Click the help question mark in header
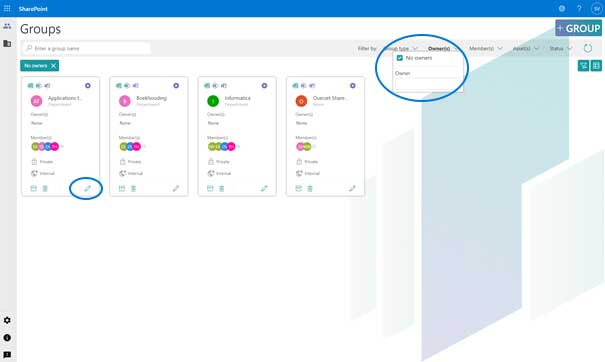 pyautogui.click(x=579, y=8)
